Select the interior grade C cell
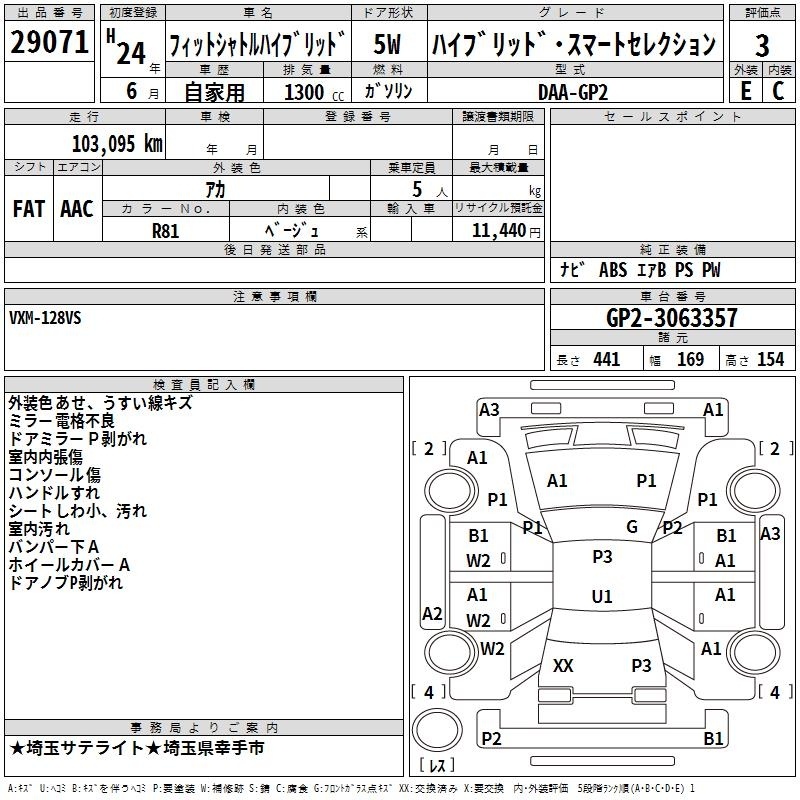The height and width of the screenshot is (800, 800). (x=778, y=90)
